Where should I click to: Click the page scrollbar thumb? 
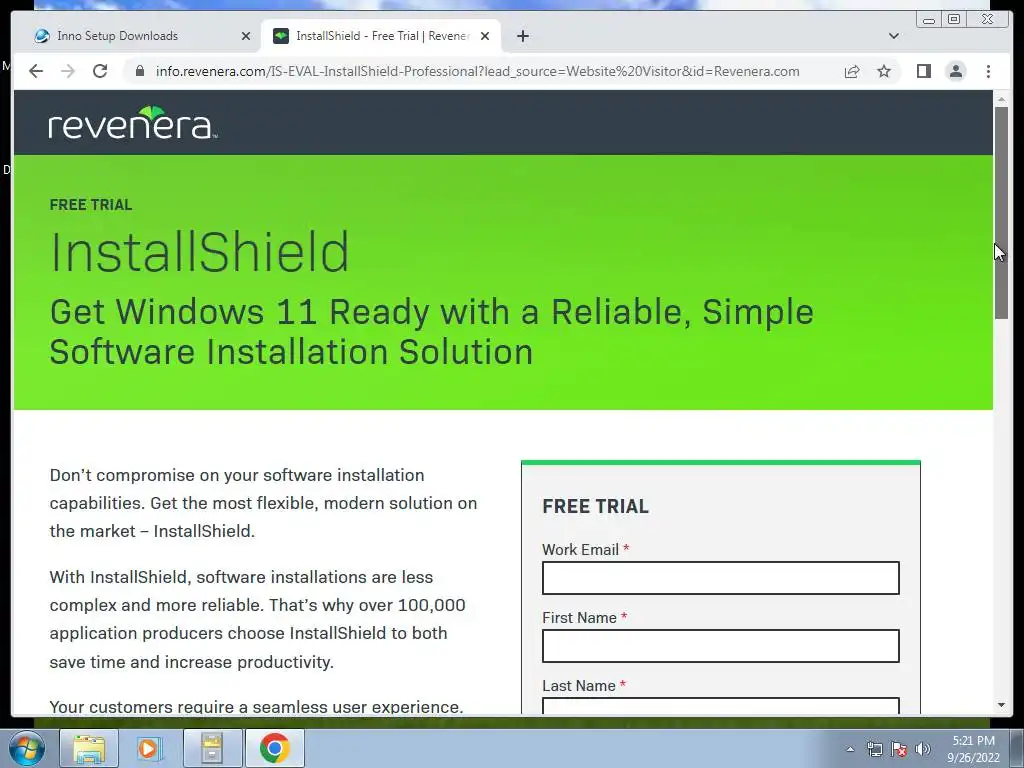[1001, 212]
